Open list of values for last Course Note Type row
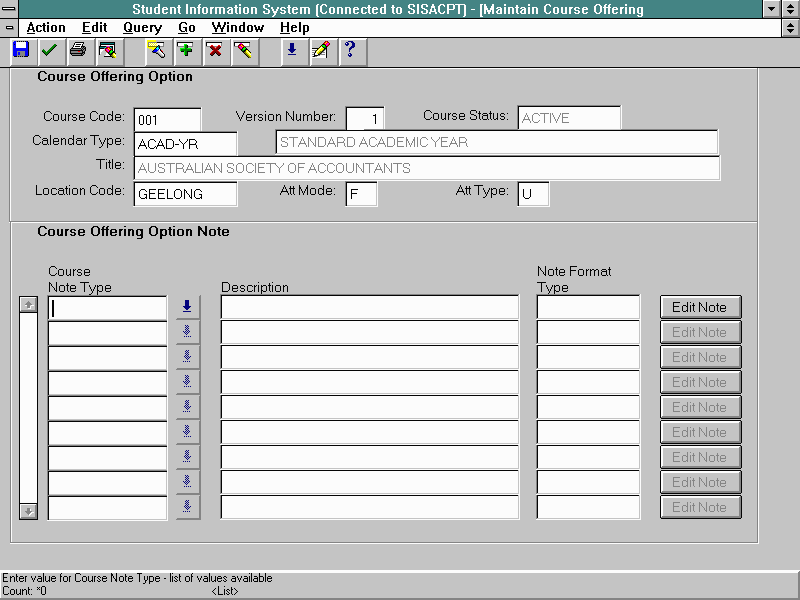Image resolution: width=800 pixels, height=600 pixels. click(187, 507)
